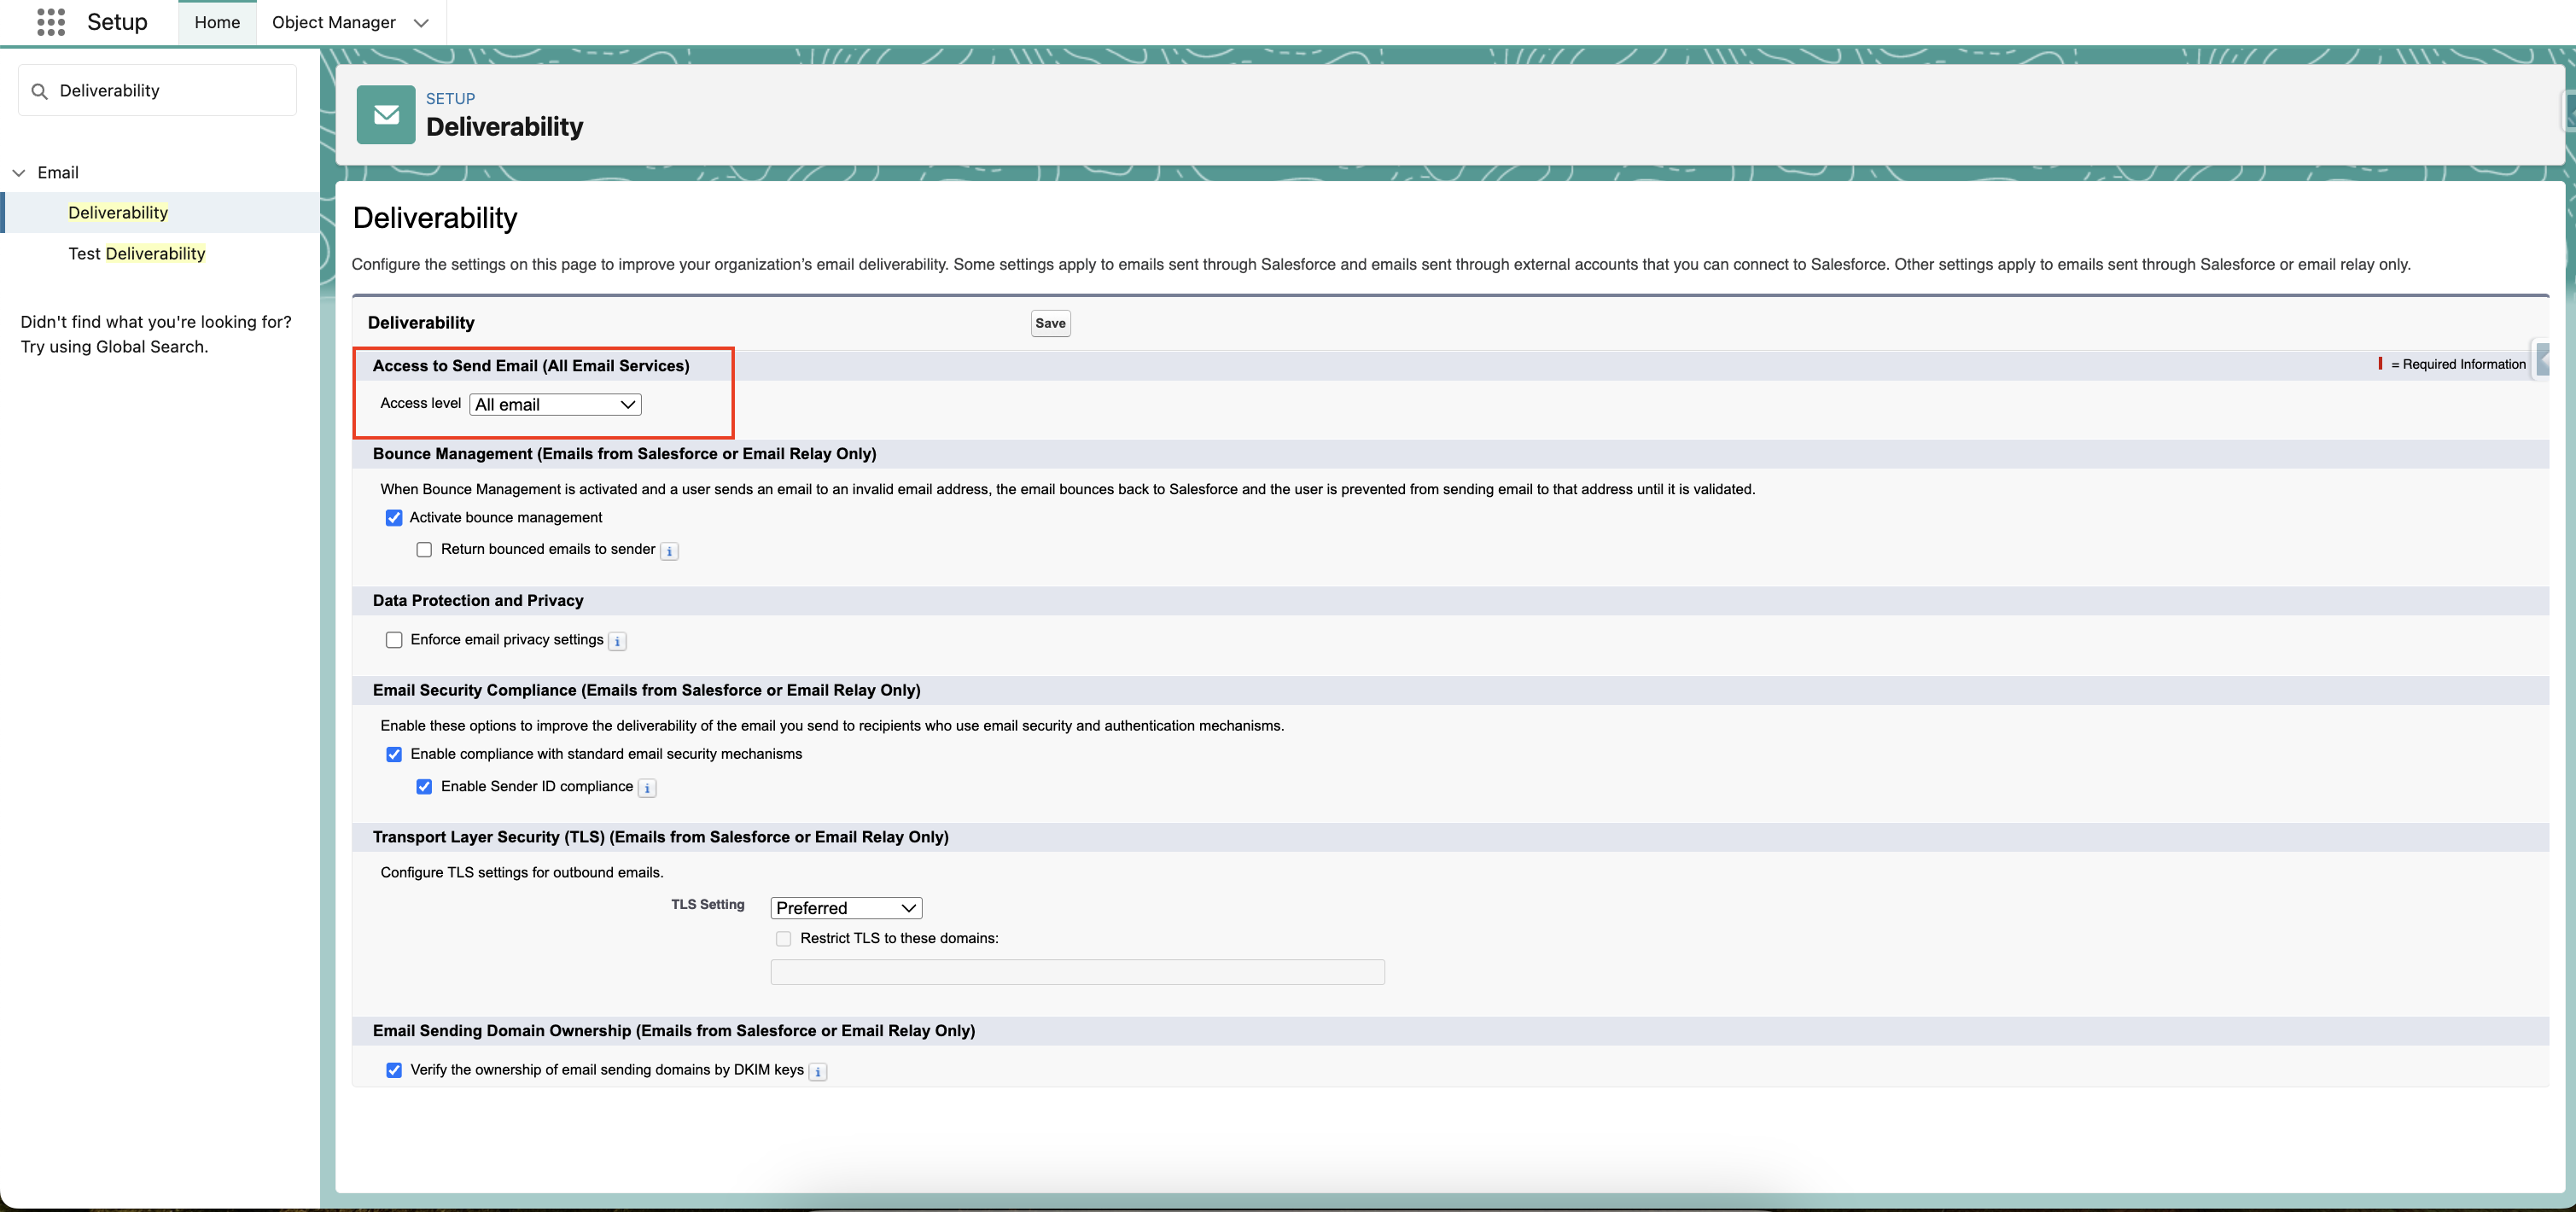Click the envelope icon in the Setup header

pyautogui.click(x=385, y=114)
